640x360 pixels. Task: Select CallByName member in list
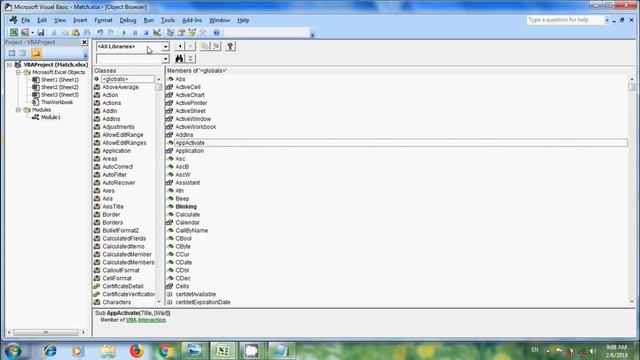191,231
